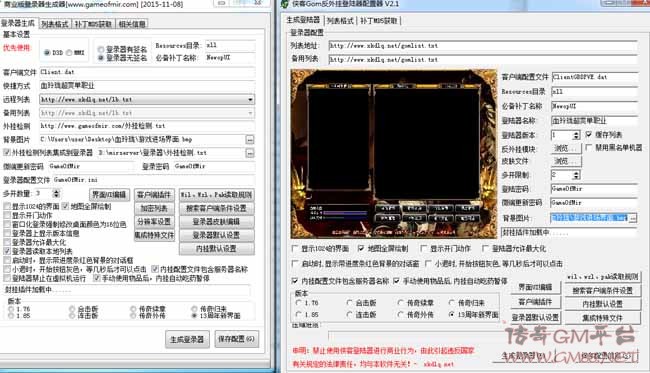Click the game interface preview image
This screenshot has height=373, width=650.
coord(394,154)
